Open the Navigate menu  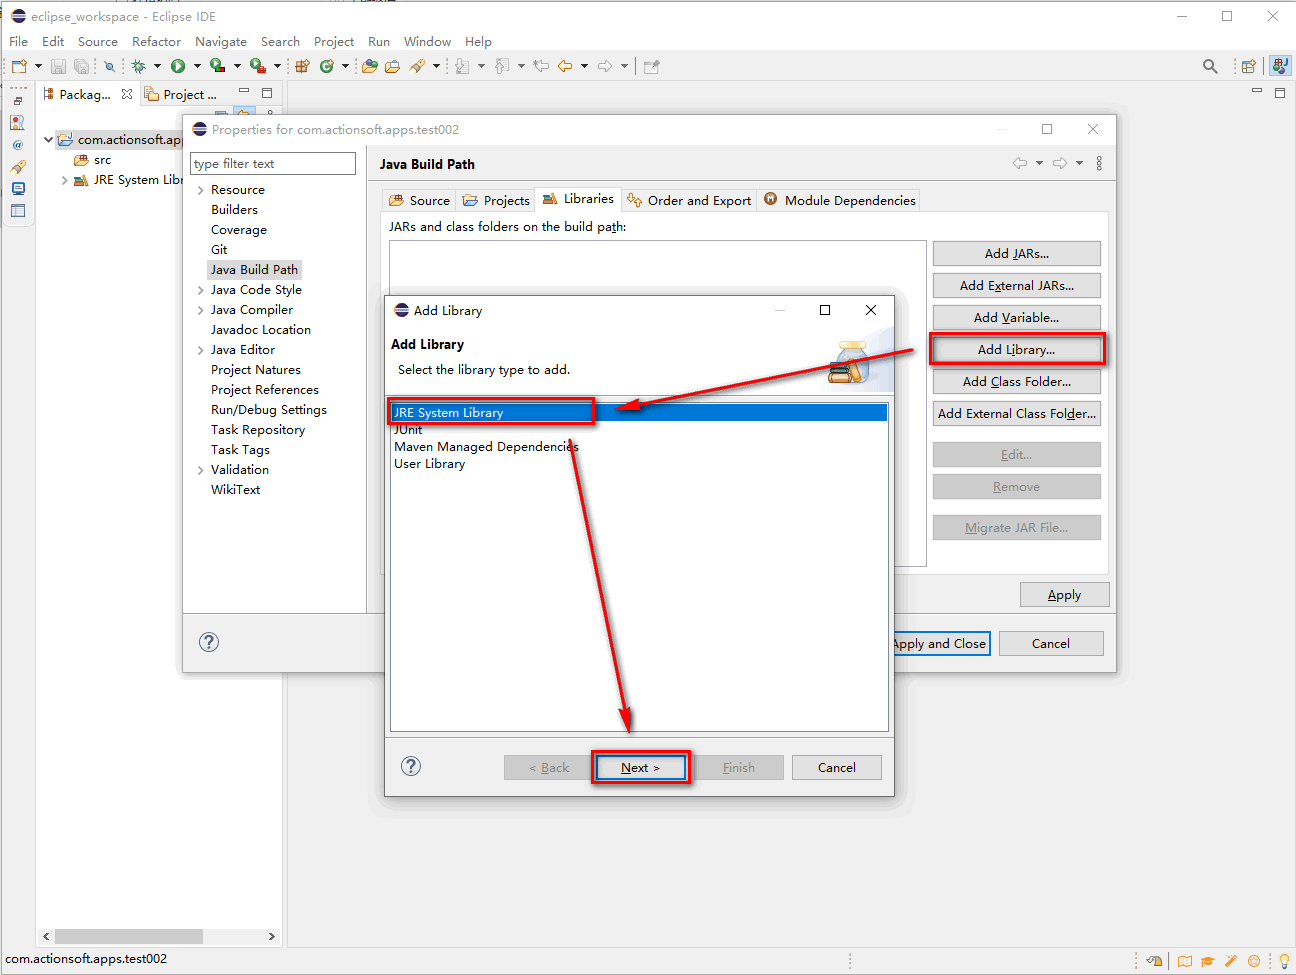point(221,41)
